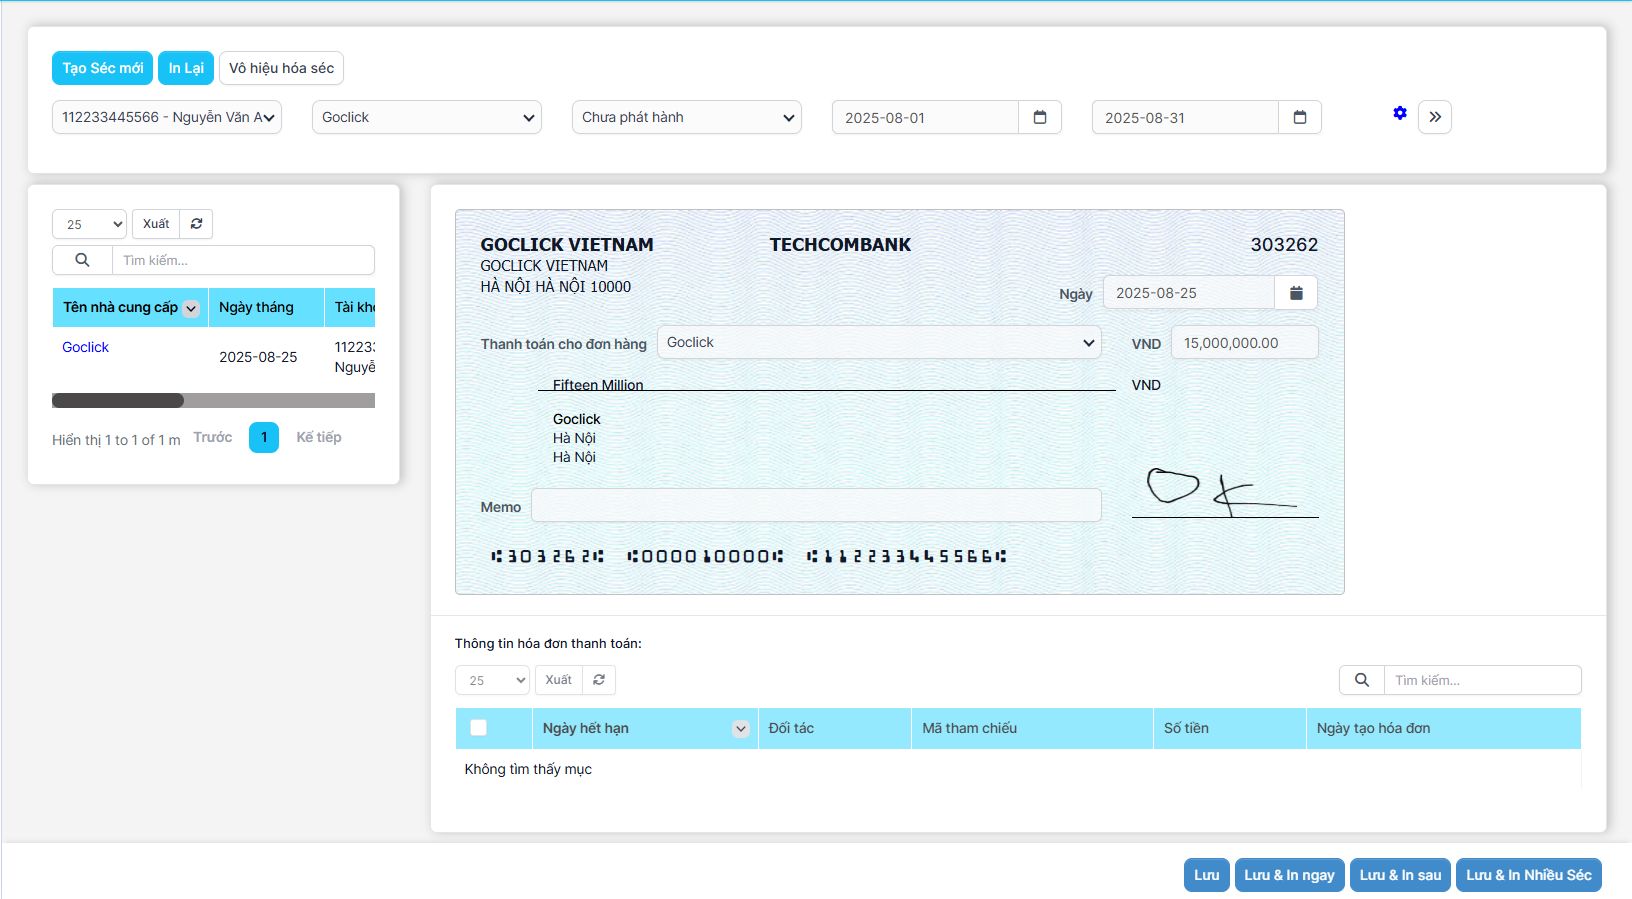This screenshot has height=899, width=1632.
Task: Open payee dropdown on the check
Action: (x=878, y=342)
